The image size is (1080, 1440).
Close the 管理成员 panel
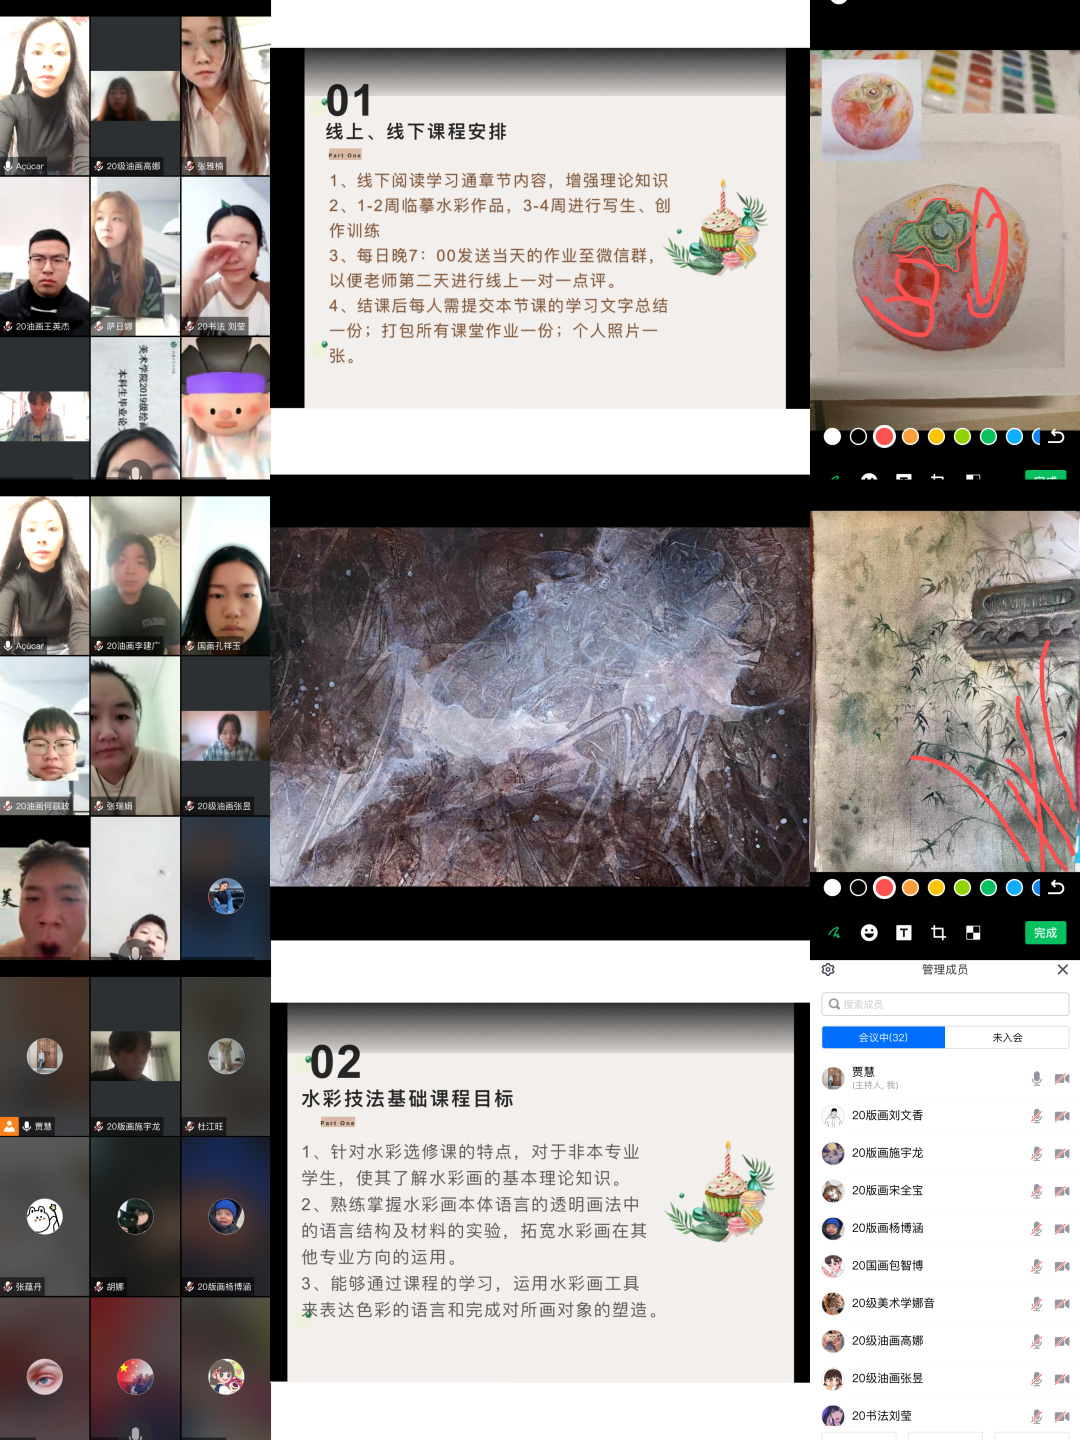coord(1062,969)
